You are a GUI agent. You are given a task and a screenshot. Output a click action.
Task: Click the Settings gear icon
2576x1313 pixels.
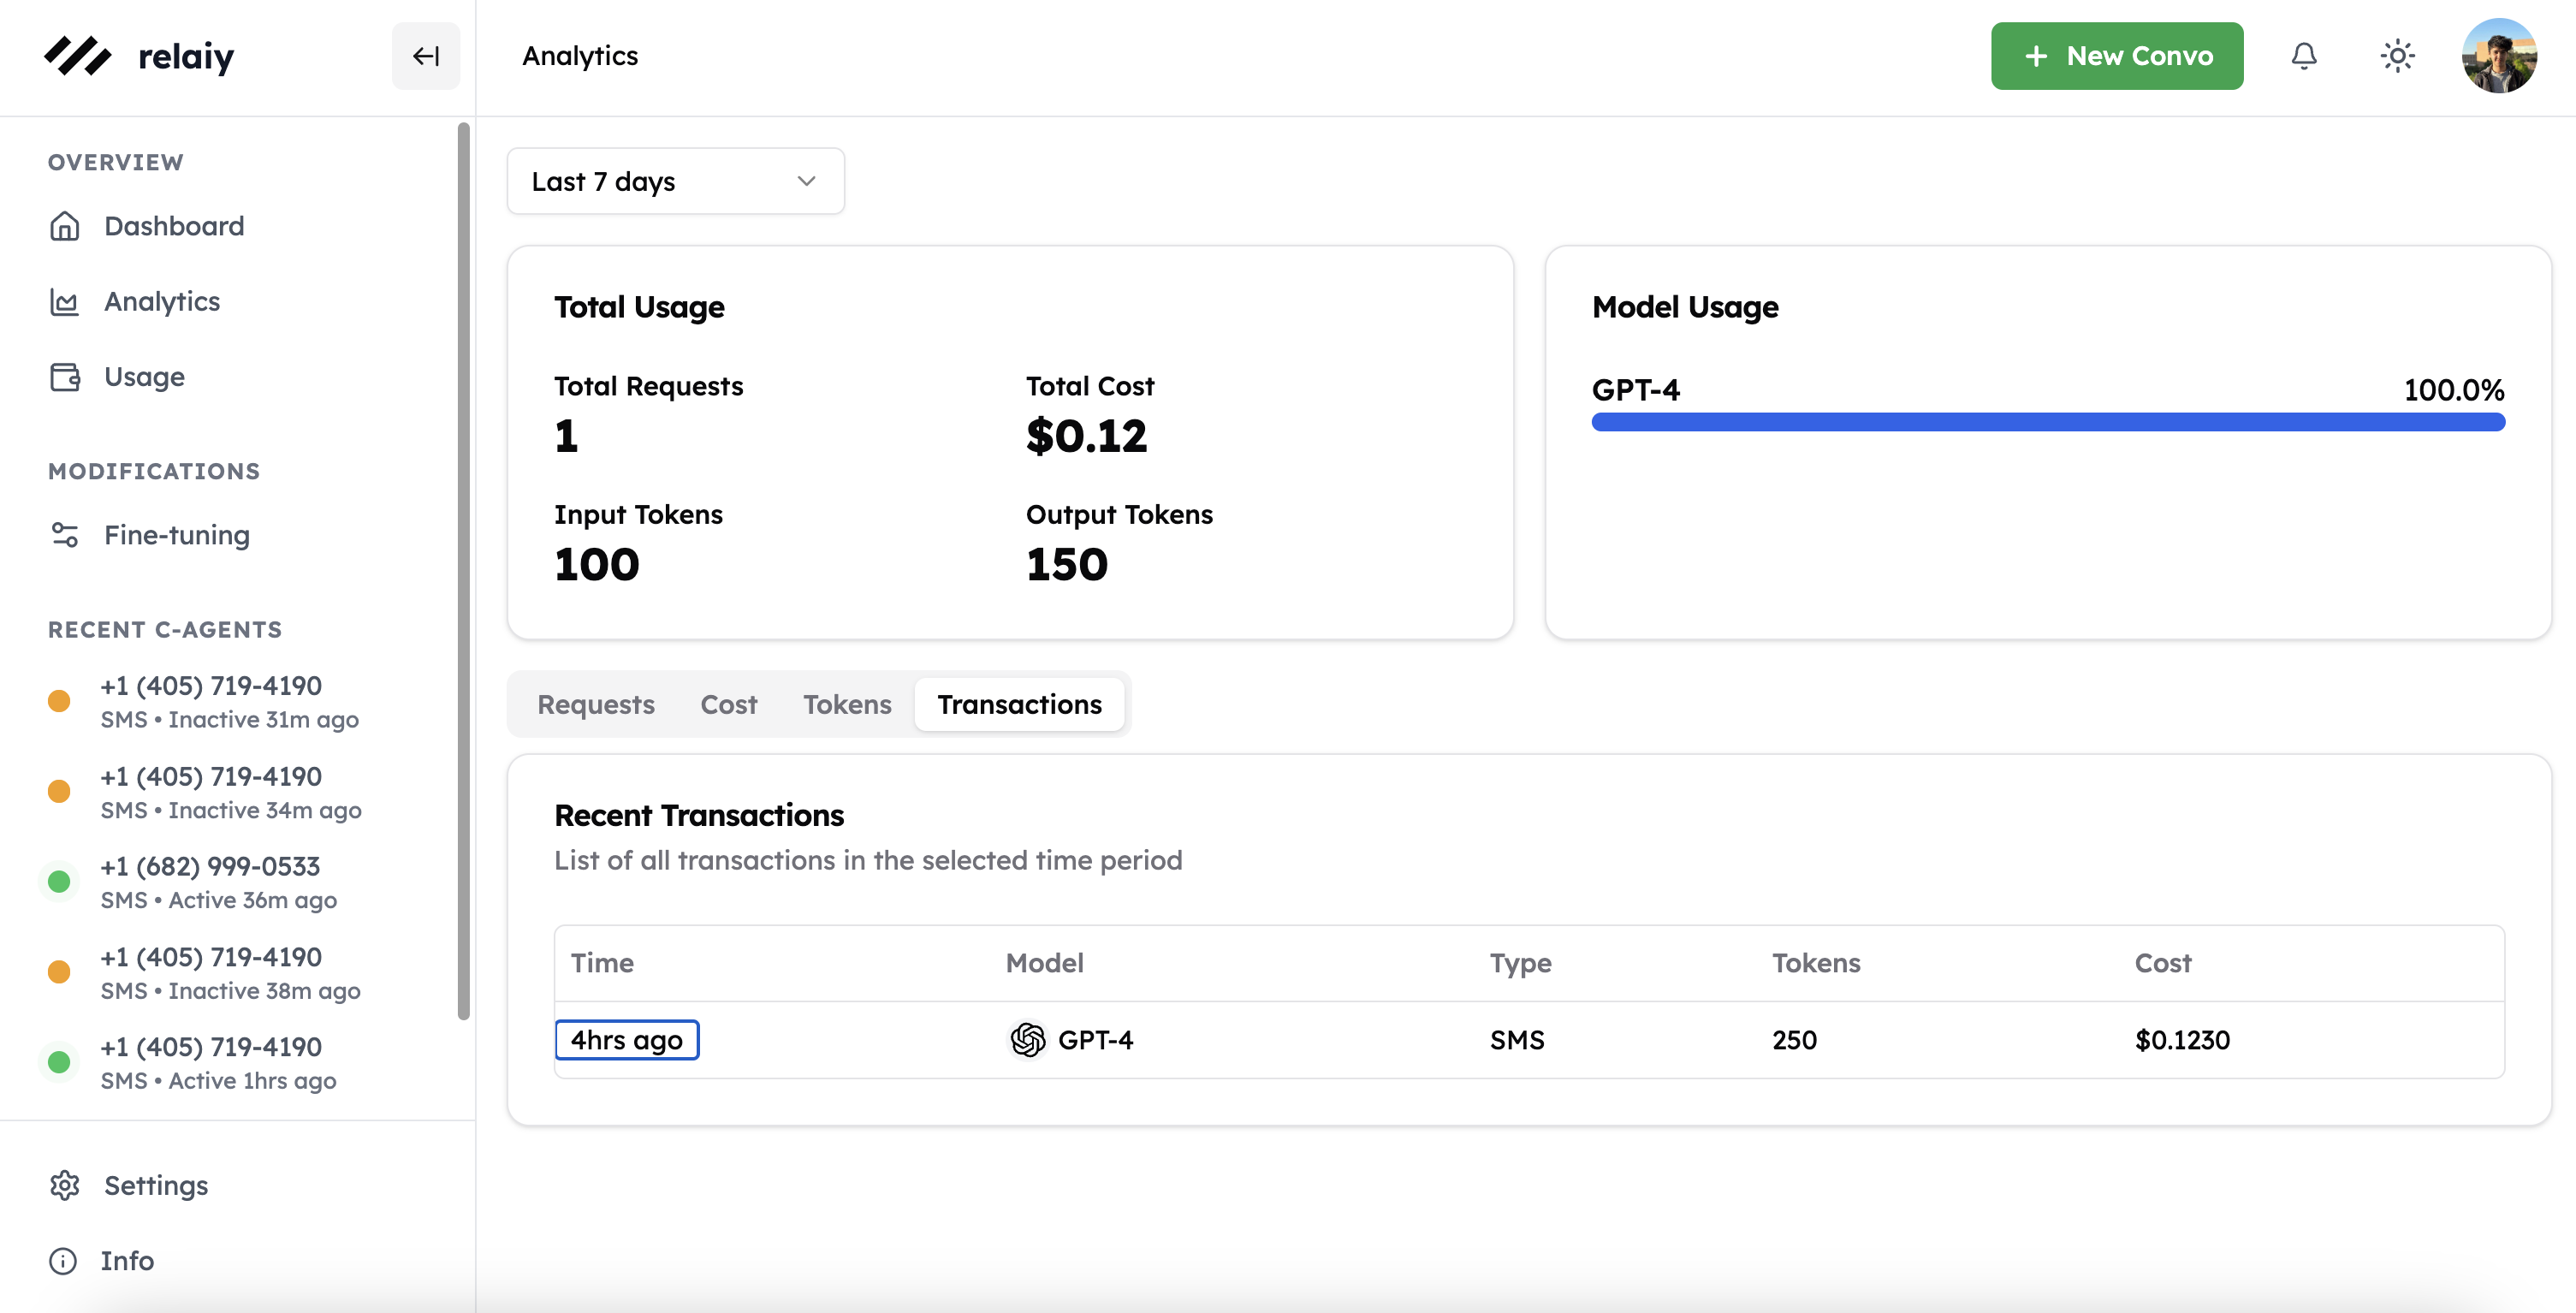tap(65, 1185)
